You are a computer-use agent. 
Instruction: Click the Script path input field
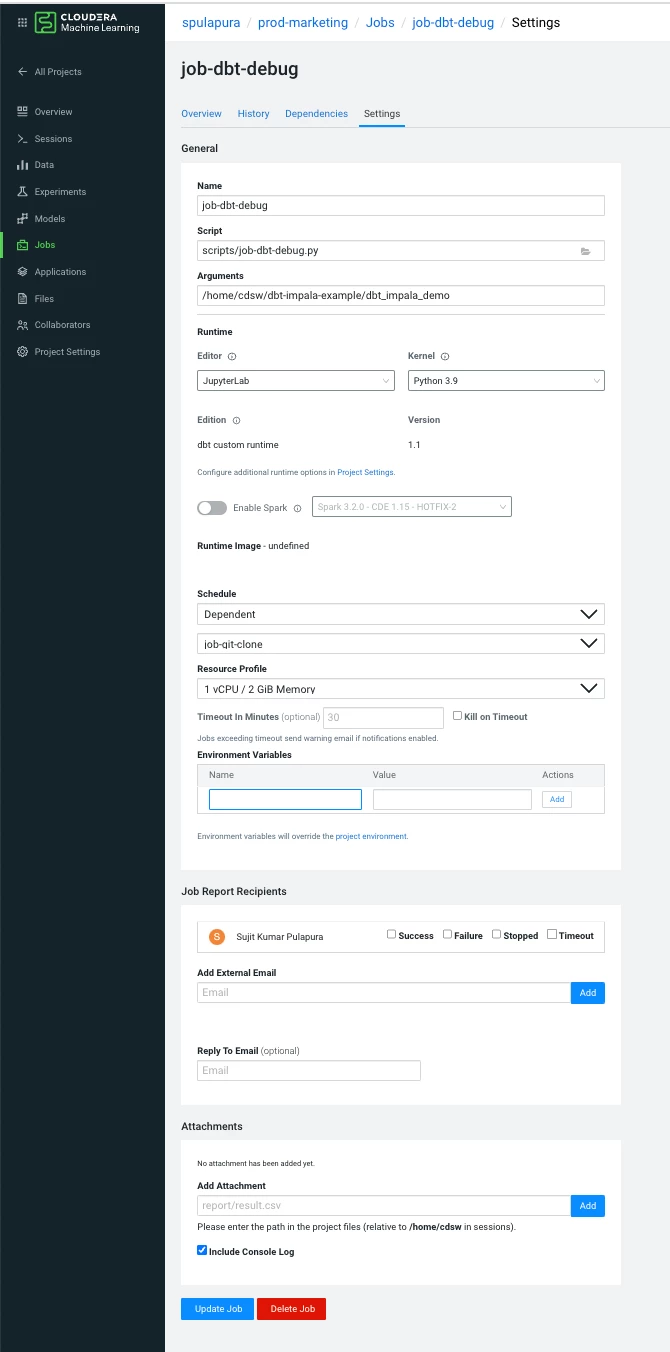coord(401,251)
